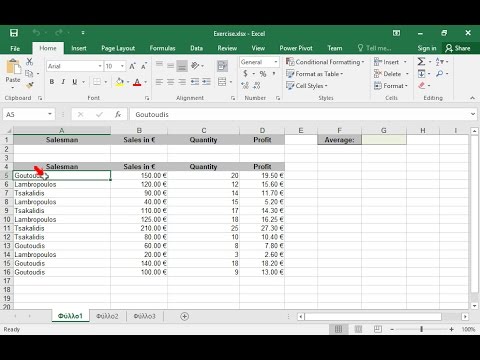Image resolution: width=480 pixels, height=360 pixels.
Task: Toggle Italic formatting
Action: 63,82
